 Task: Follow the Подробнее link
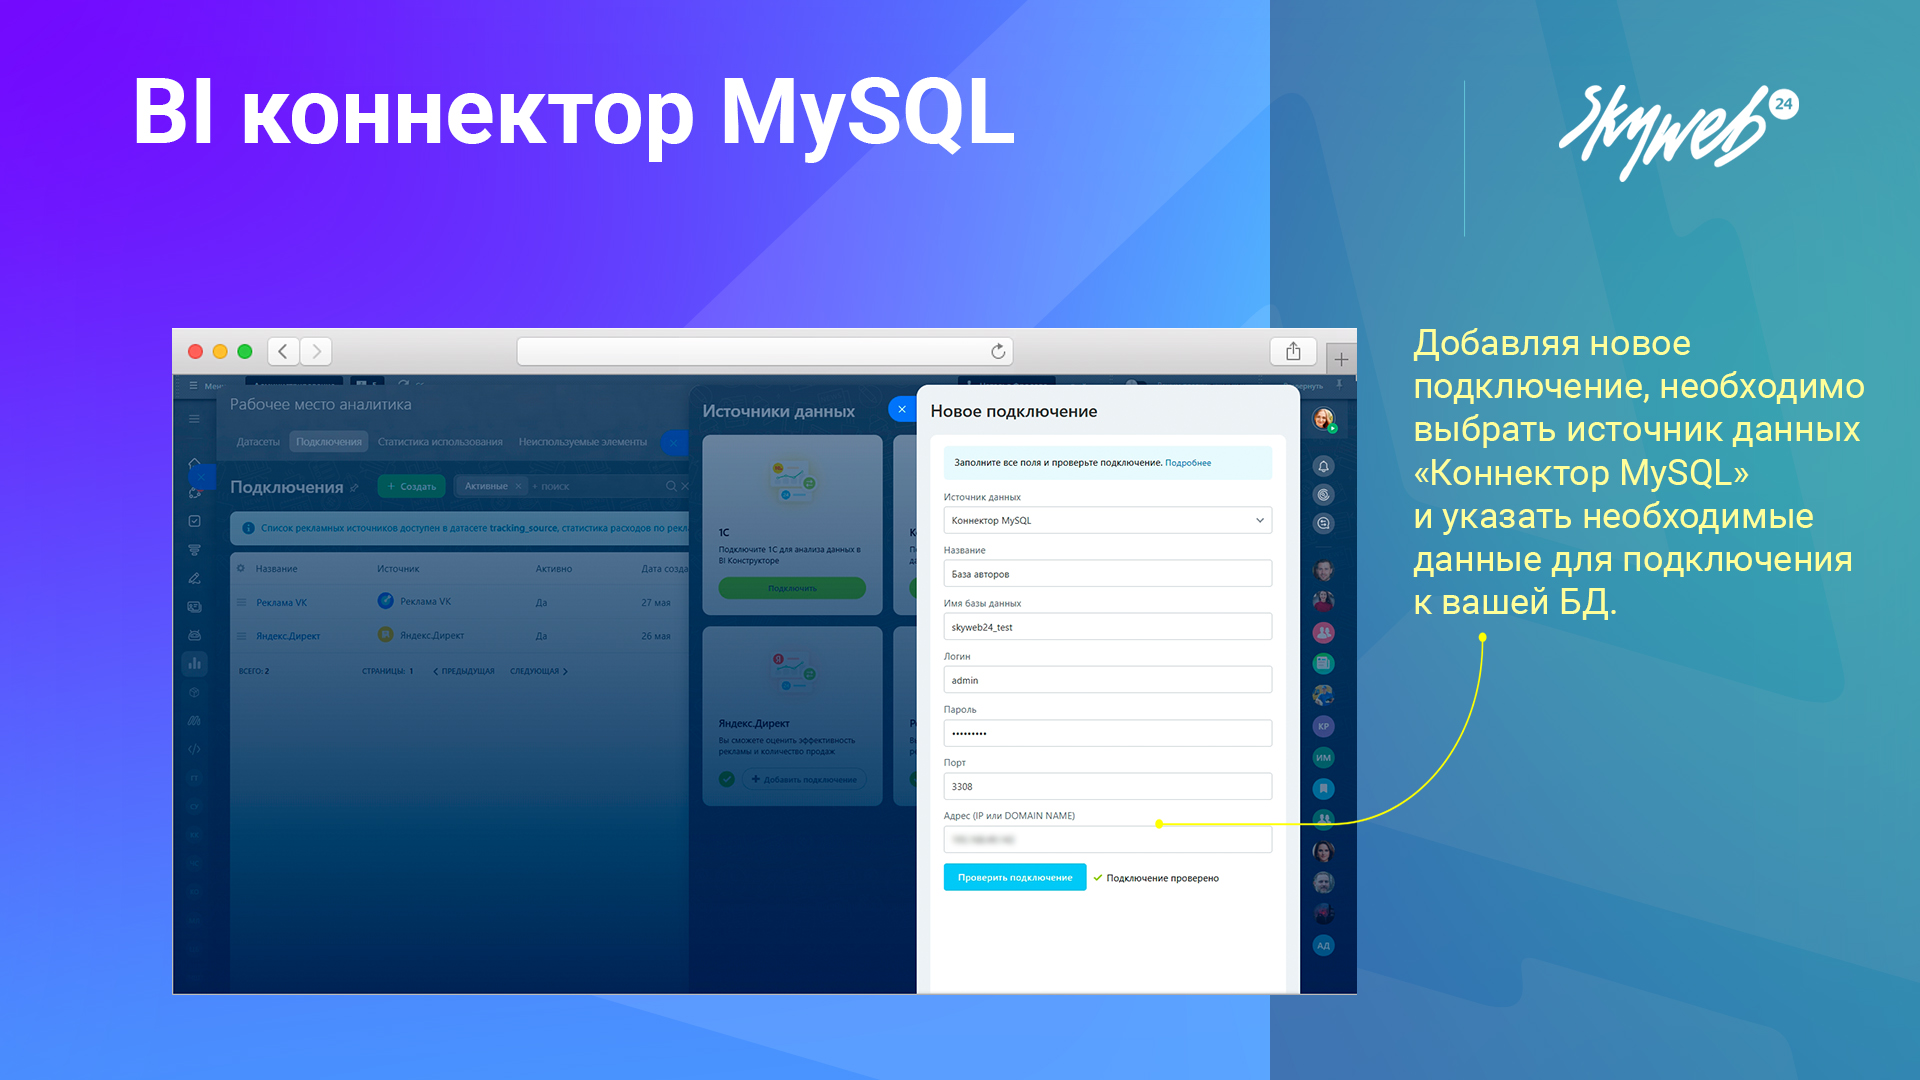(1188, 463)
